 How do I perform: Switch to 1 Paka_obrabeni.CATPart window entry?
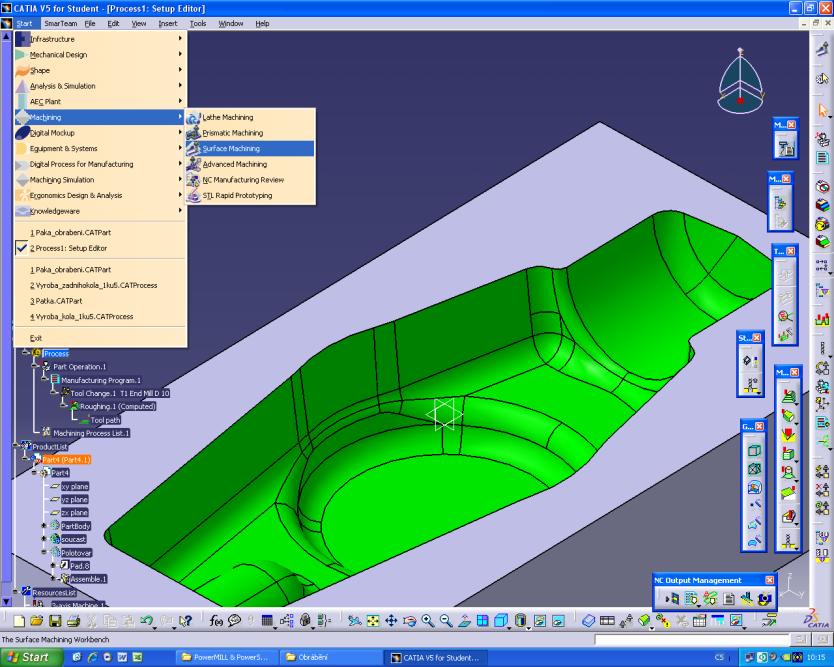click(x=100, y=232)
